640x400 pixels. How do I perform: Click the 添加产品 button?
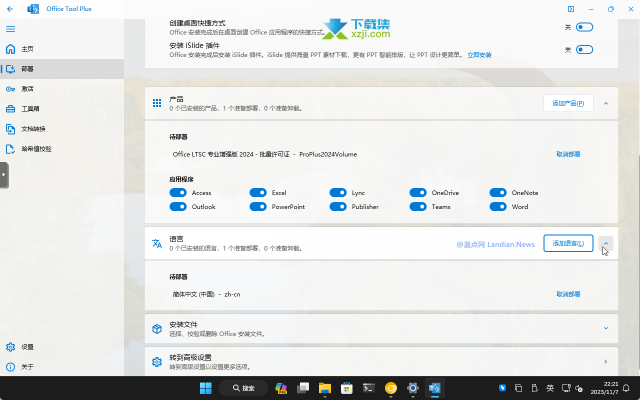click(568, 103)
